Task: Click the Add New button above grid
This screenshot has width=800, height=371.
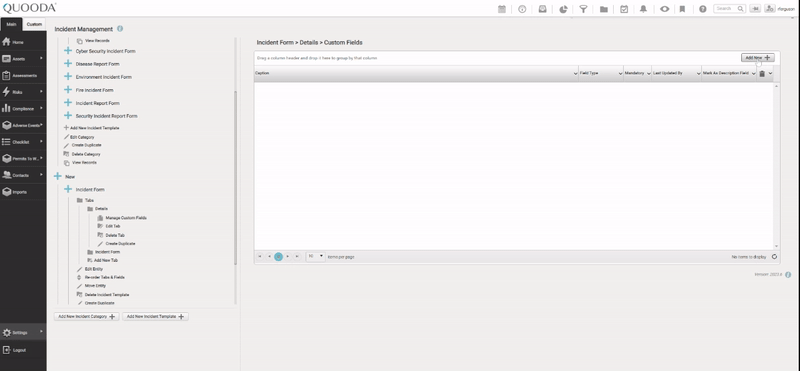Action: [x=758, y=58]
